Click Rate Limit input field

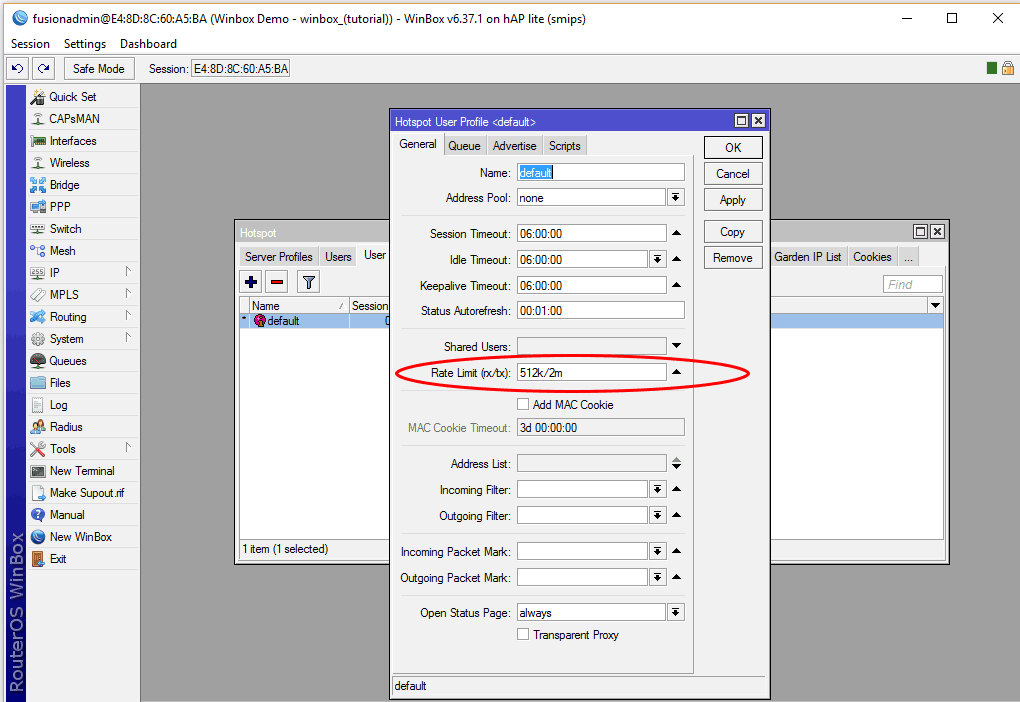(x=591, y=373)
